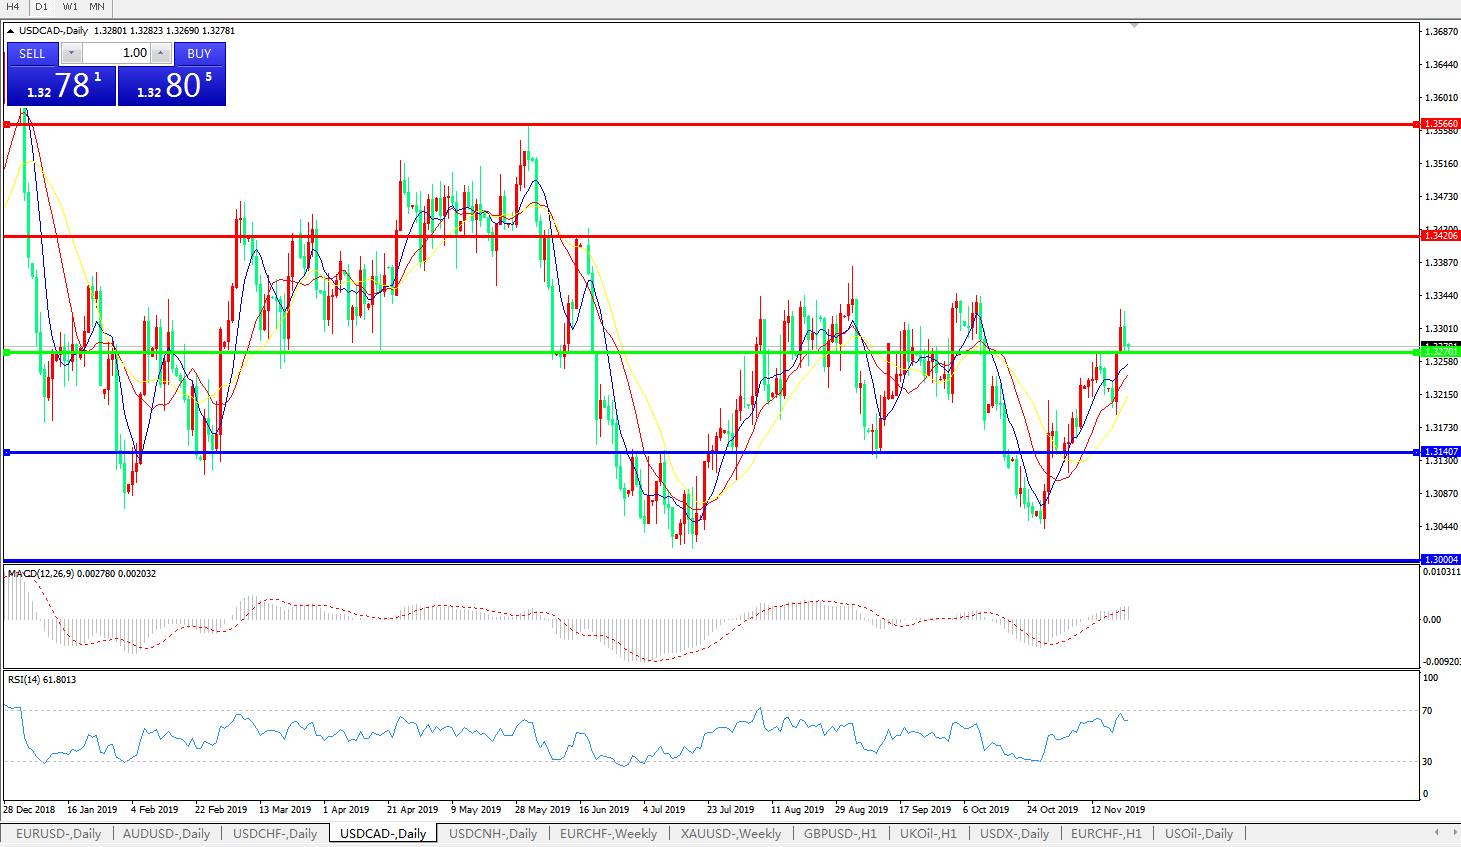Open the USOil-,Daily chart tab
The image size is (1461, 847).
[x=1198, y=833]
